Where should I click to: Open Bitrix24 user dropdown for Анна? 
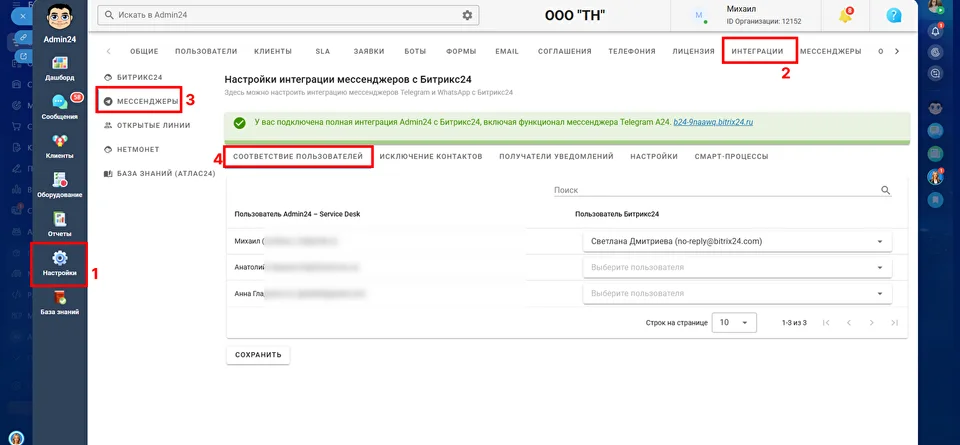click(x=737, y=293)
